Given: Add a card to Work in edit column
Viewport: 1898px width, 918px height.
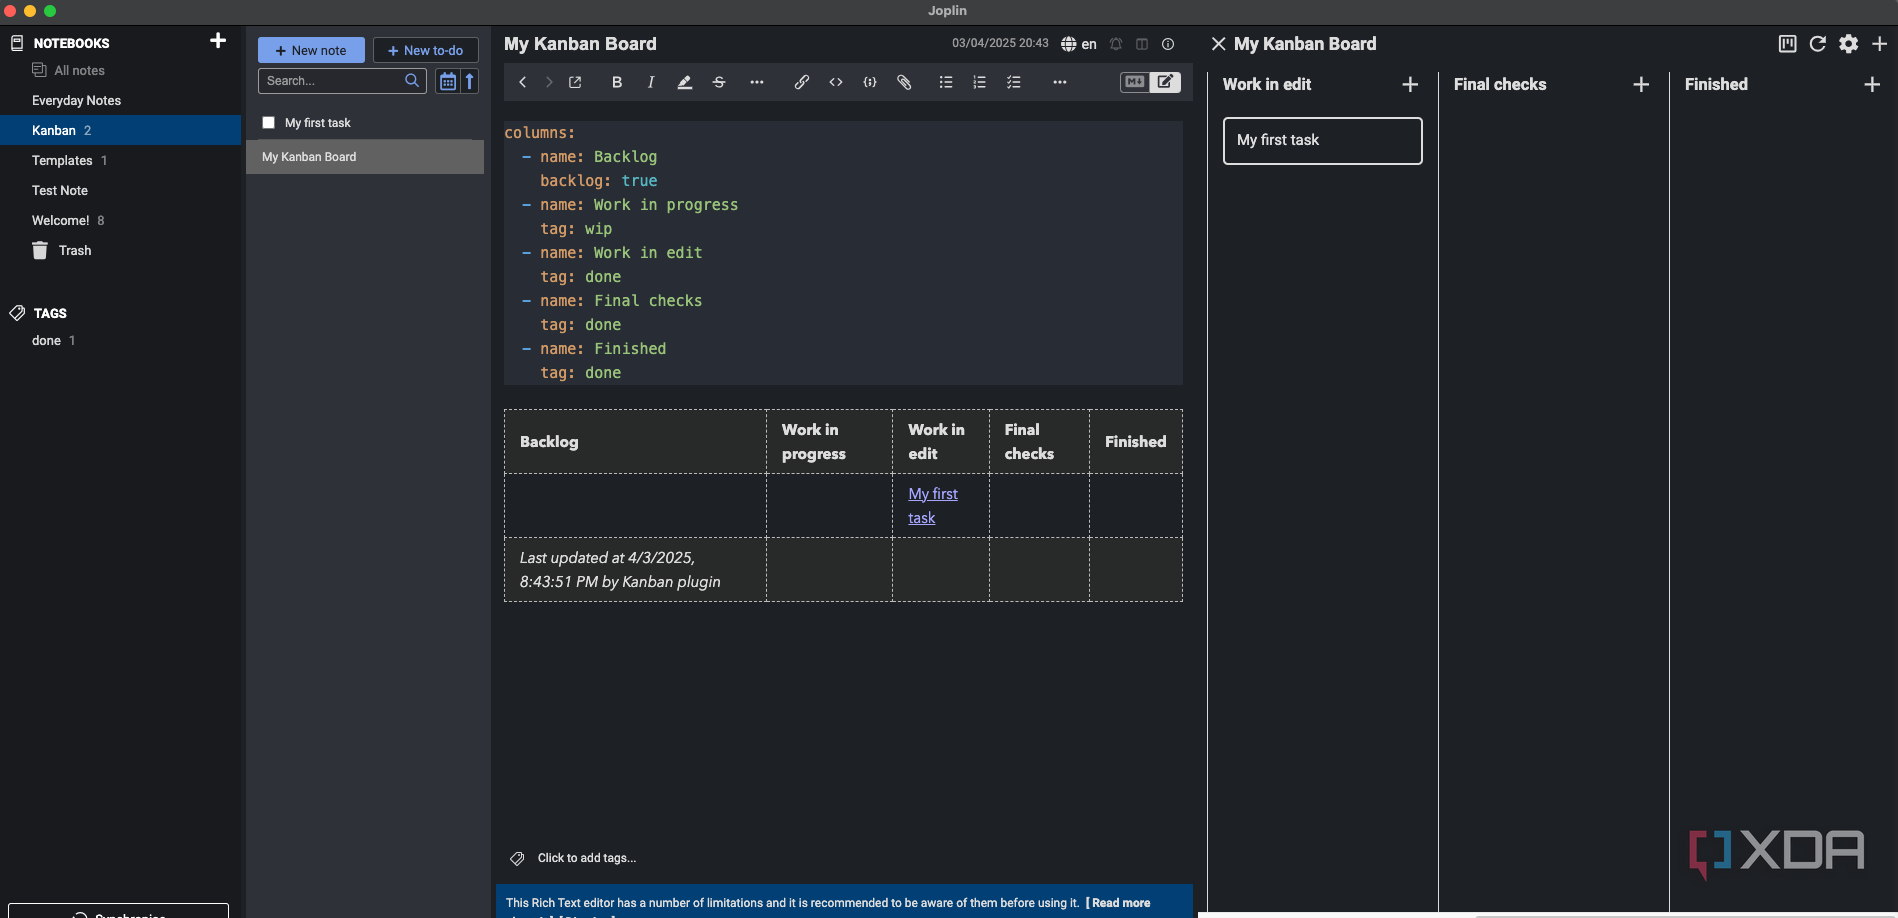Looking at the screenshot, I should tap(1410, 85).
